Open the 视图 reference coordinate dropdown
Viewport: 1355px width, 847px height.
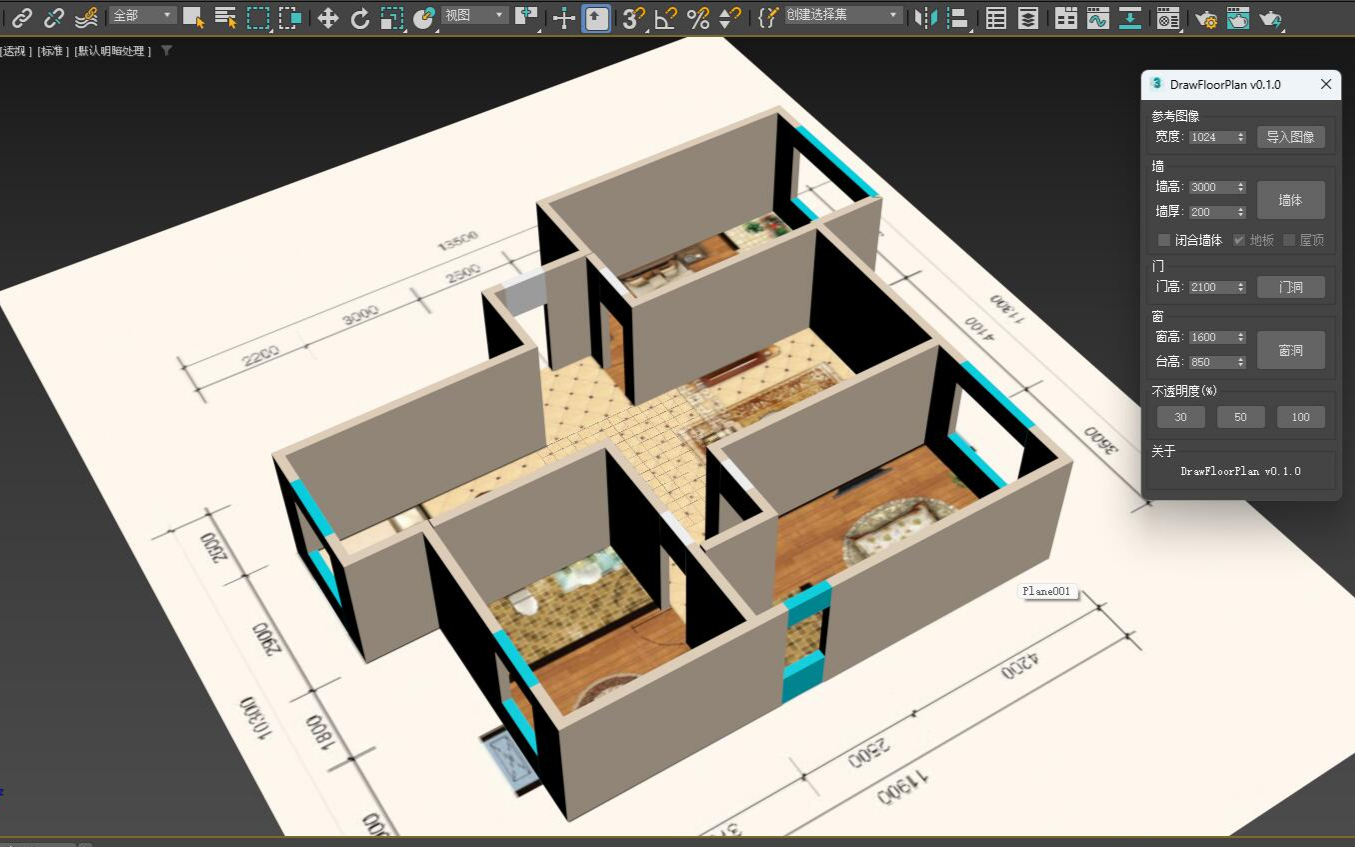(474, 16)
